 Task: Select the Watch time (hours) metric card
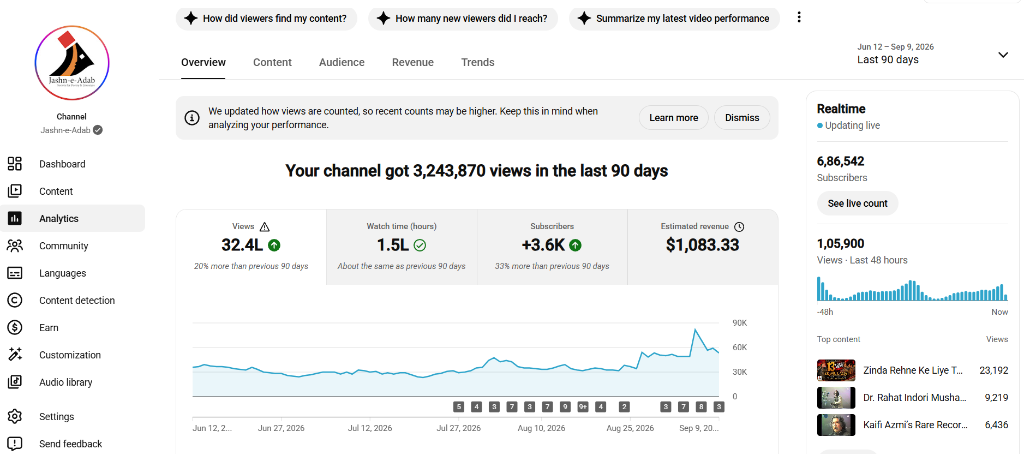click(402, 247)
